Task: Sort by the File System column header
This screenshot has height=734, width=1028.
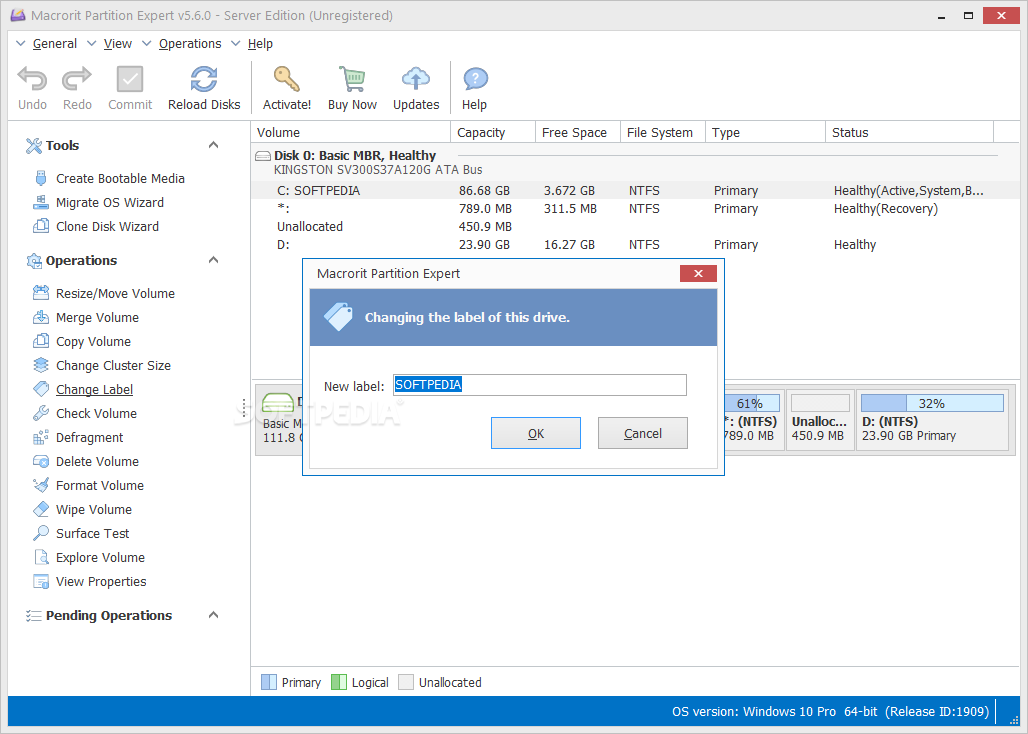Action: point(663,132)
